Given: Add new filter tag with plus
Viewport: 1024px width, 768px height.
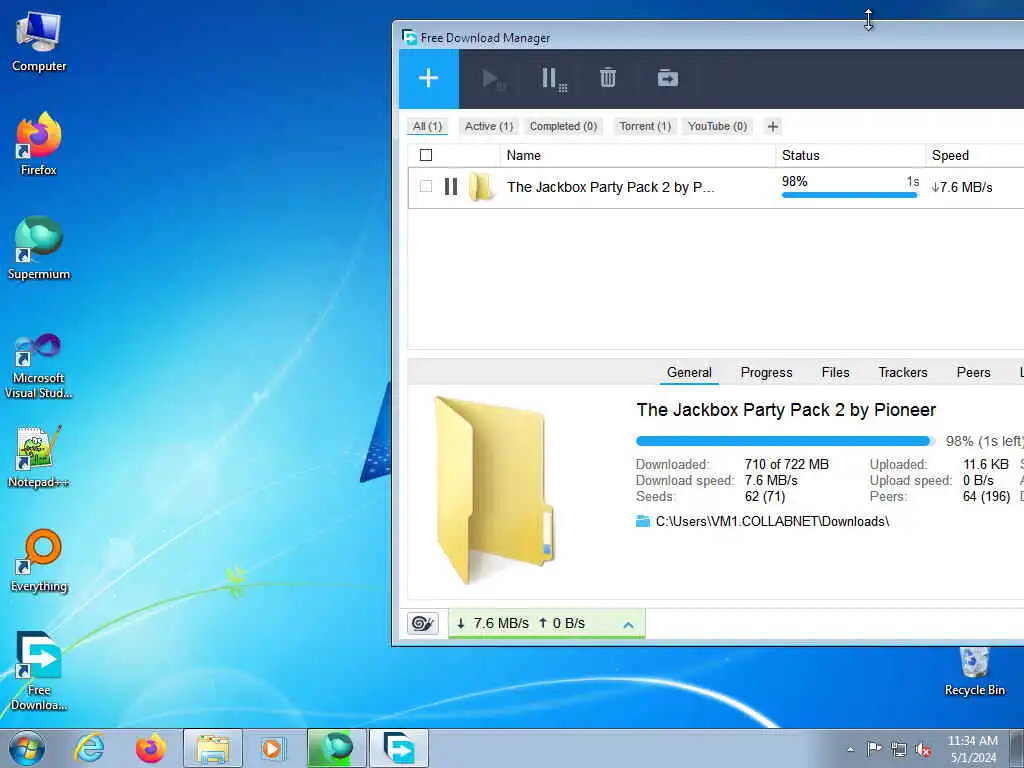Looking at the screenshot, I should 773,127.
